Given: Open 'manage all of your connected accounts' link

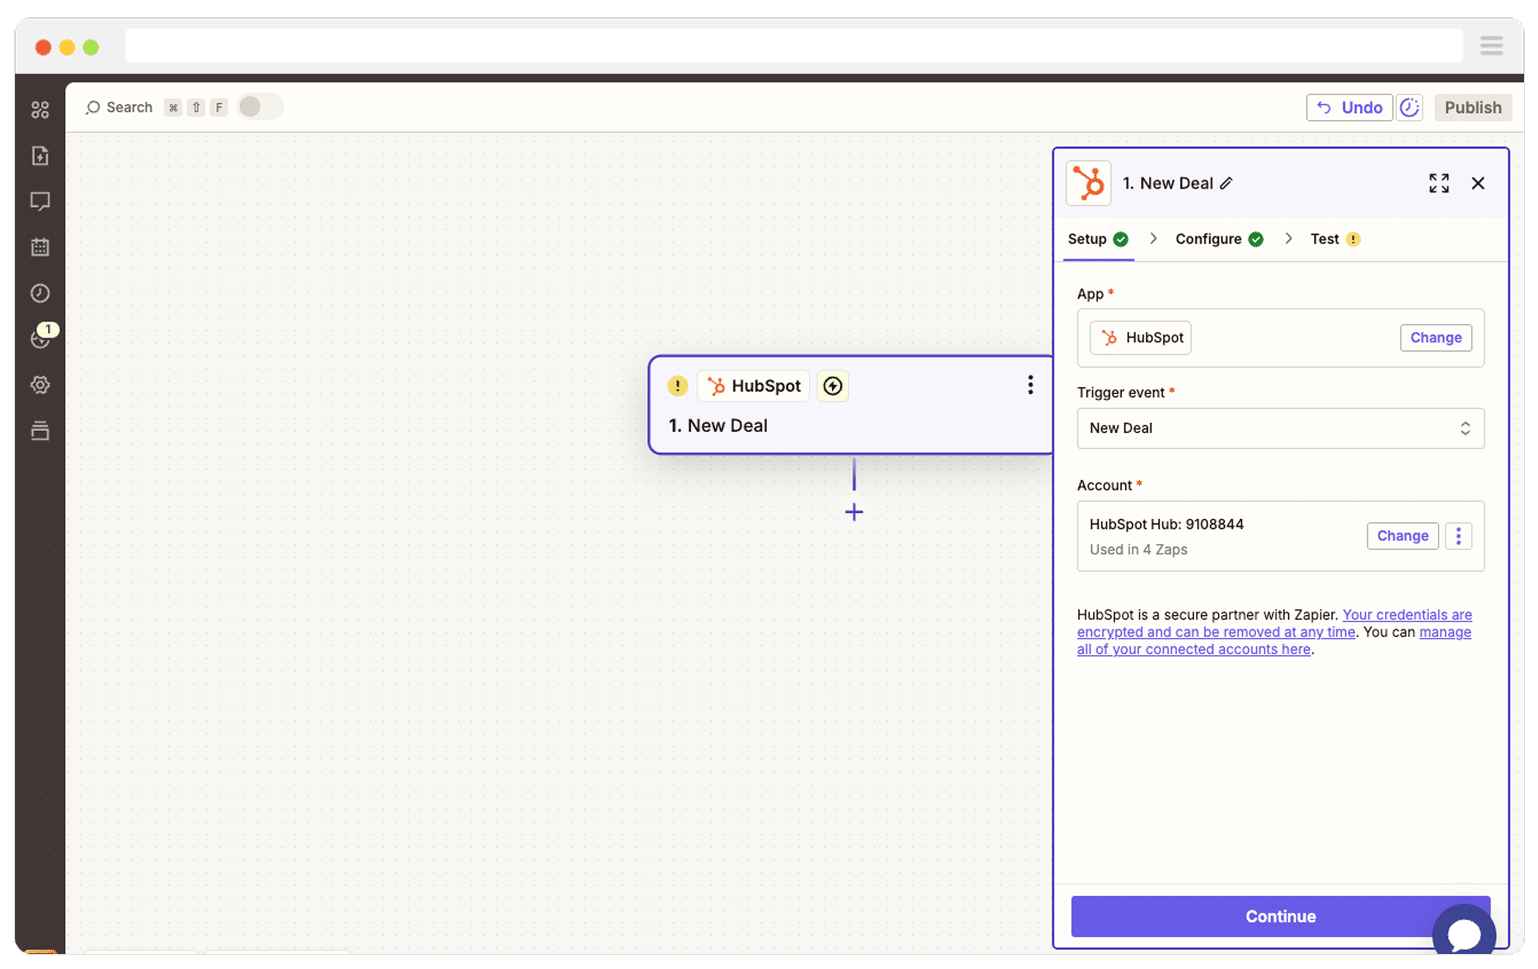Looking at the screenshot, I should [x=1274, y=641].
